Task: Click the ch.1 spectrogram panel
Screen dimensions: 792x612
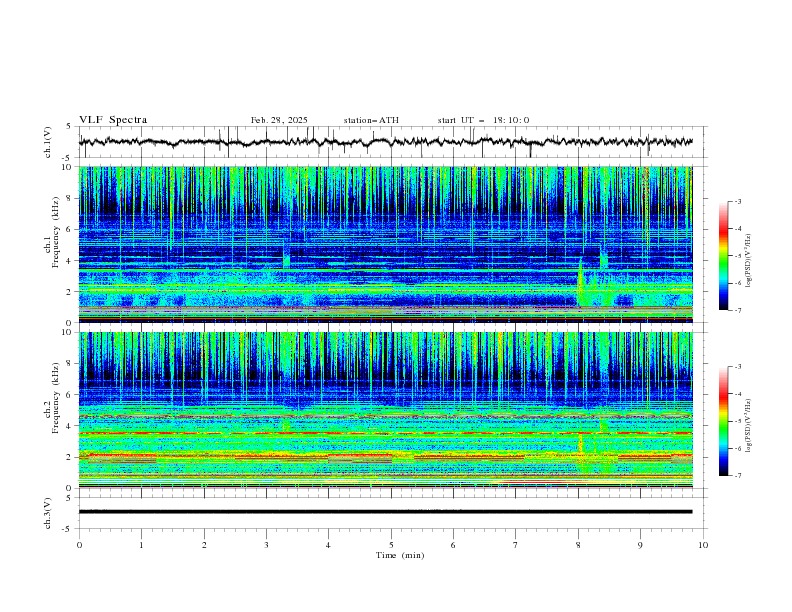Action: 385,244
